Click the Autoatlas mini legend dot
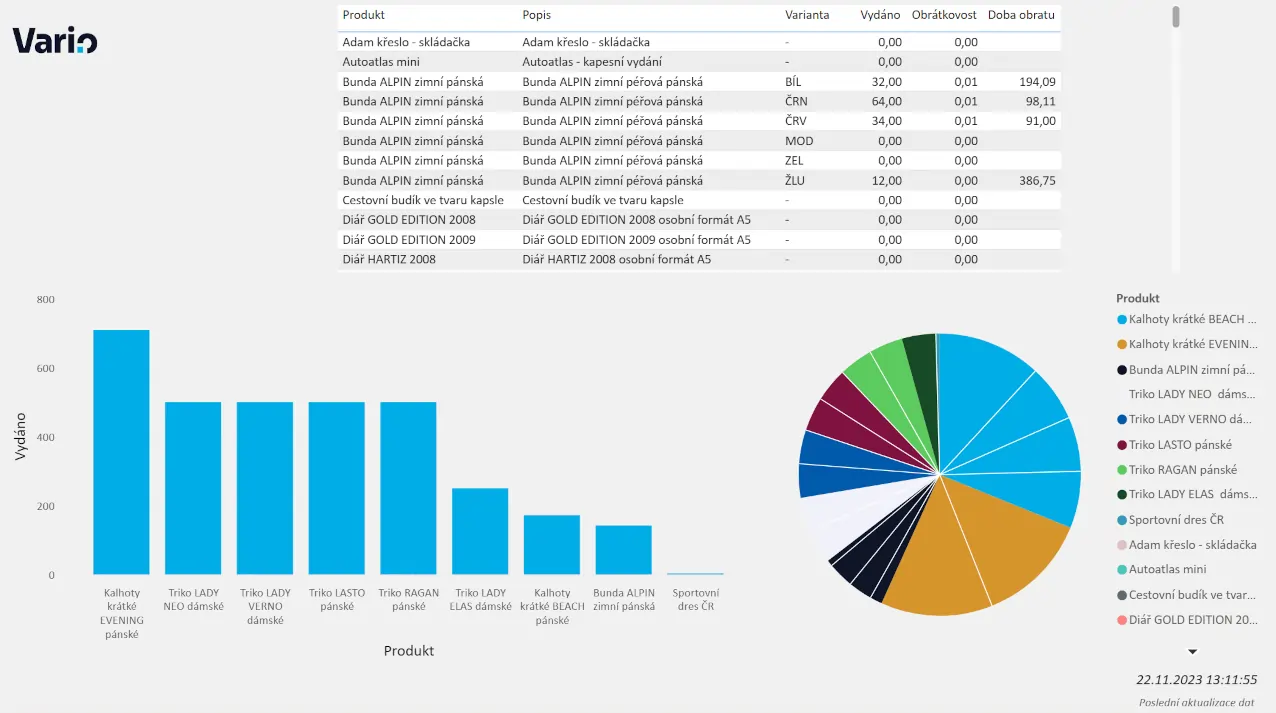1276x713 pixels. coord(1122,570)
